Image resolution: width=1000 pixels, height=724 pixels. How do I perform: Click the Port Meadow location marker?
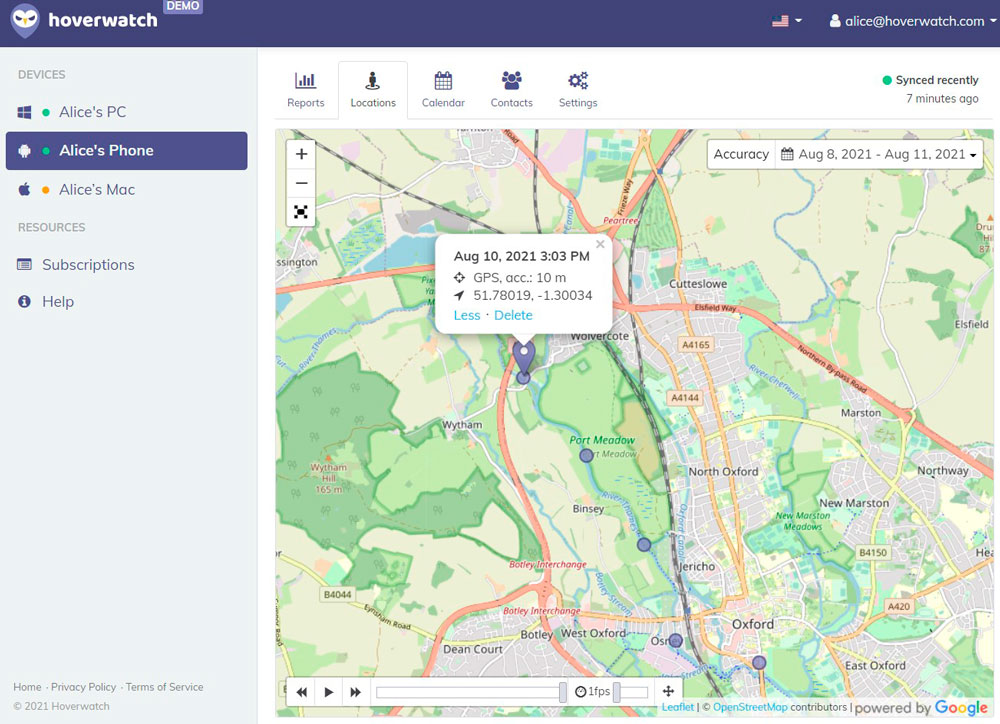(x=586, y=455)
